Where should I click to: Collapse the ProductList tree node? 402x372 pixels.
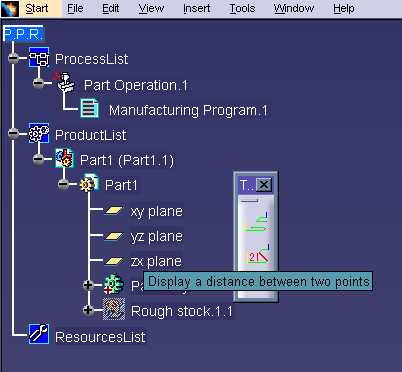(x=13, y=133)
